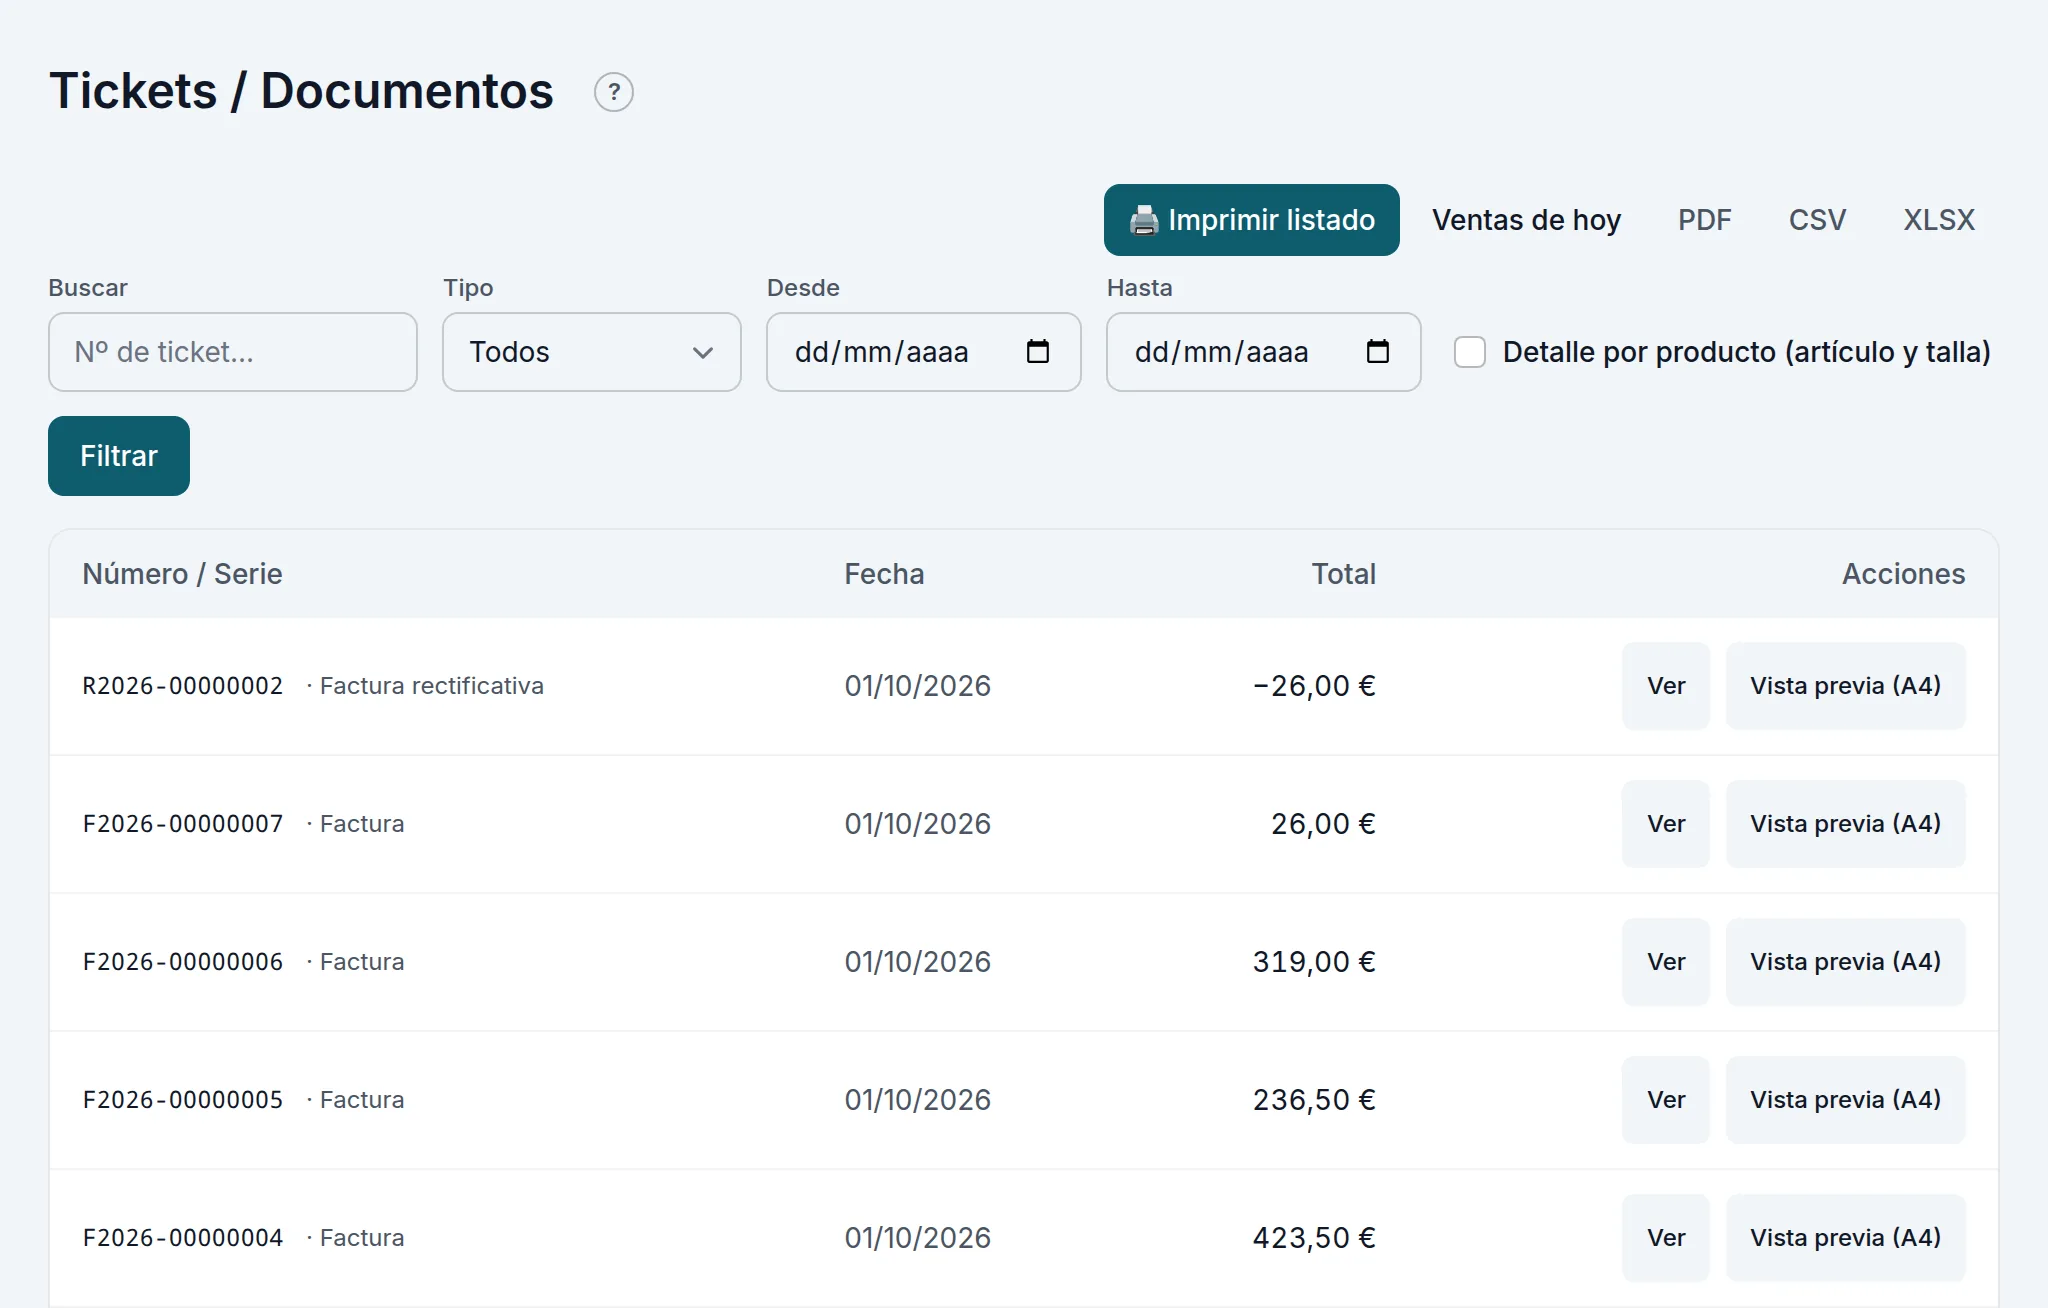Screen dimensions: 2048x1308
Task: Focus the Nº de ticket search field
Action: (x=233, y=352)
